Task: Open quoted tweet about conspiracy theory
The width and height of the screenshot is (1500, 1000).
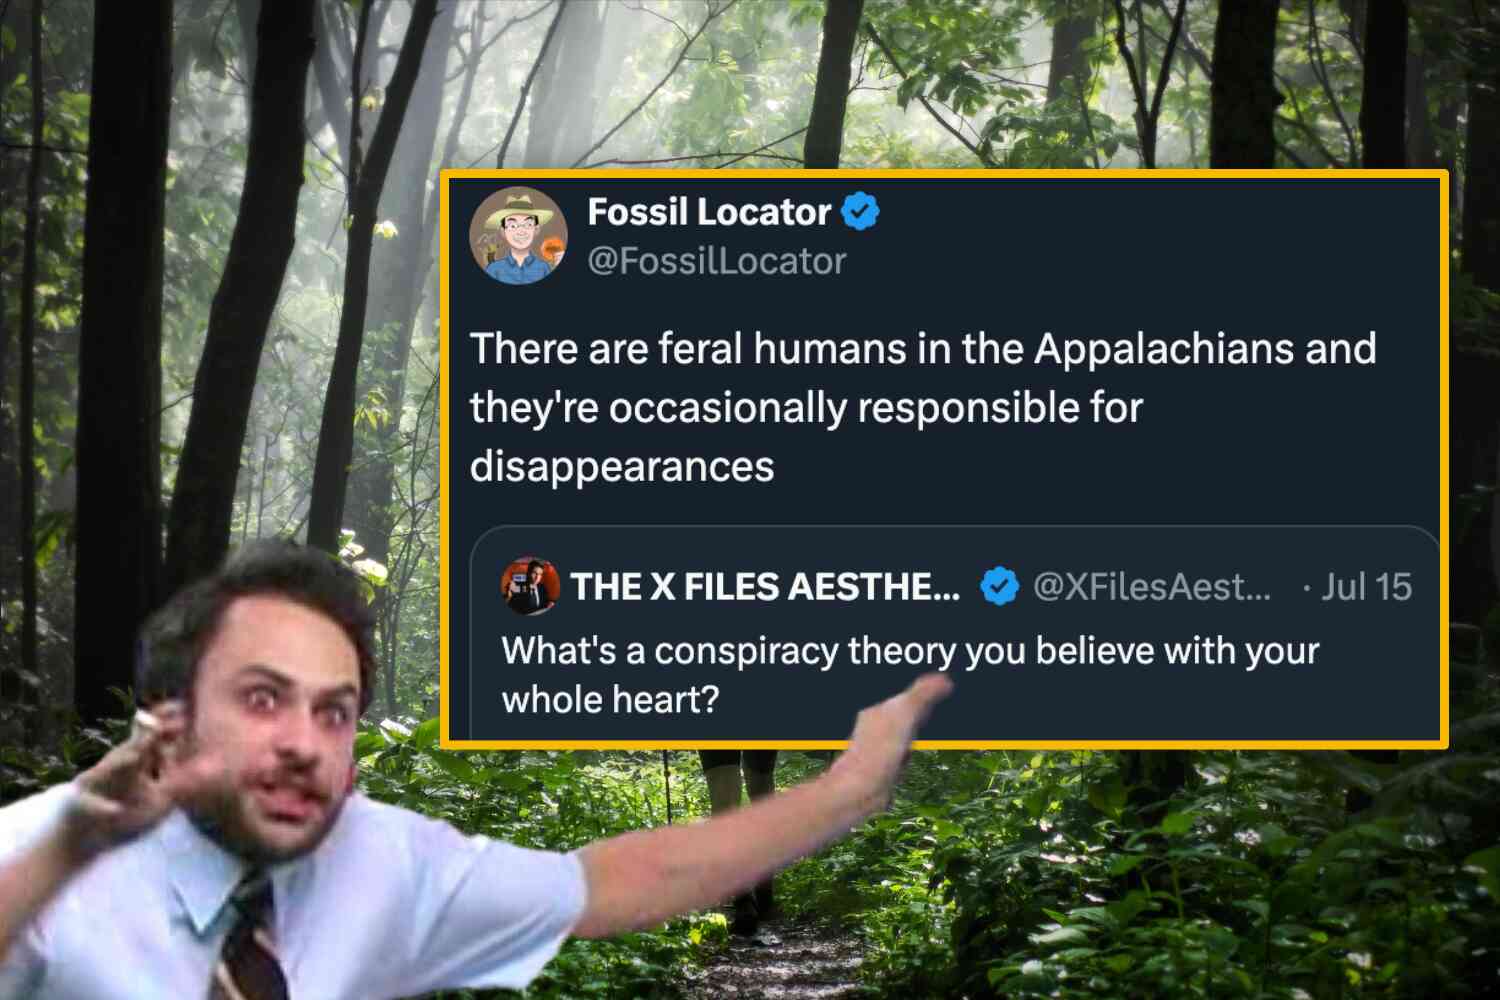Action: [955, 634]
